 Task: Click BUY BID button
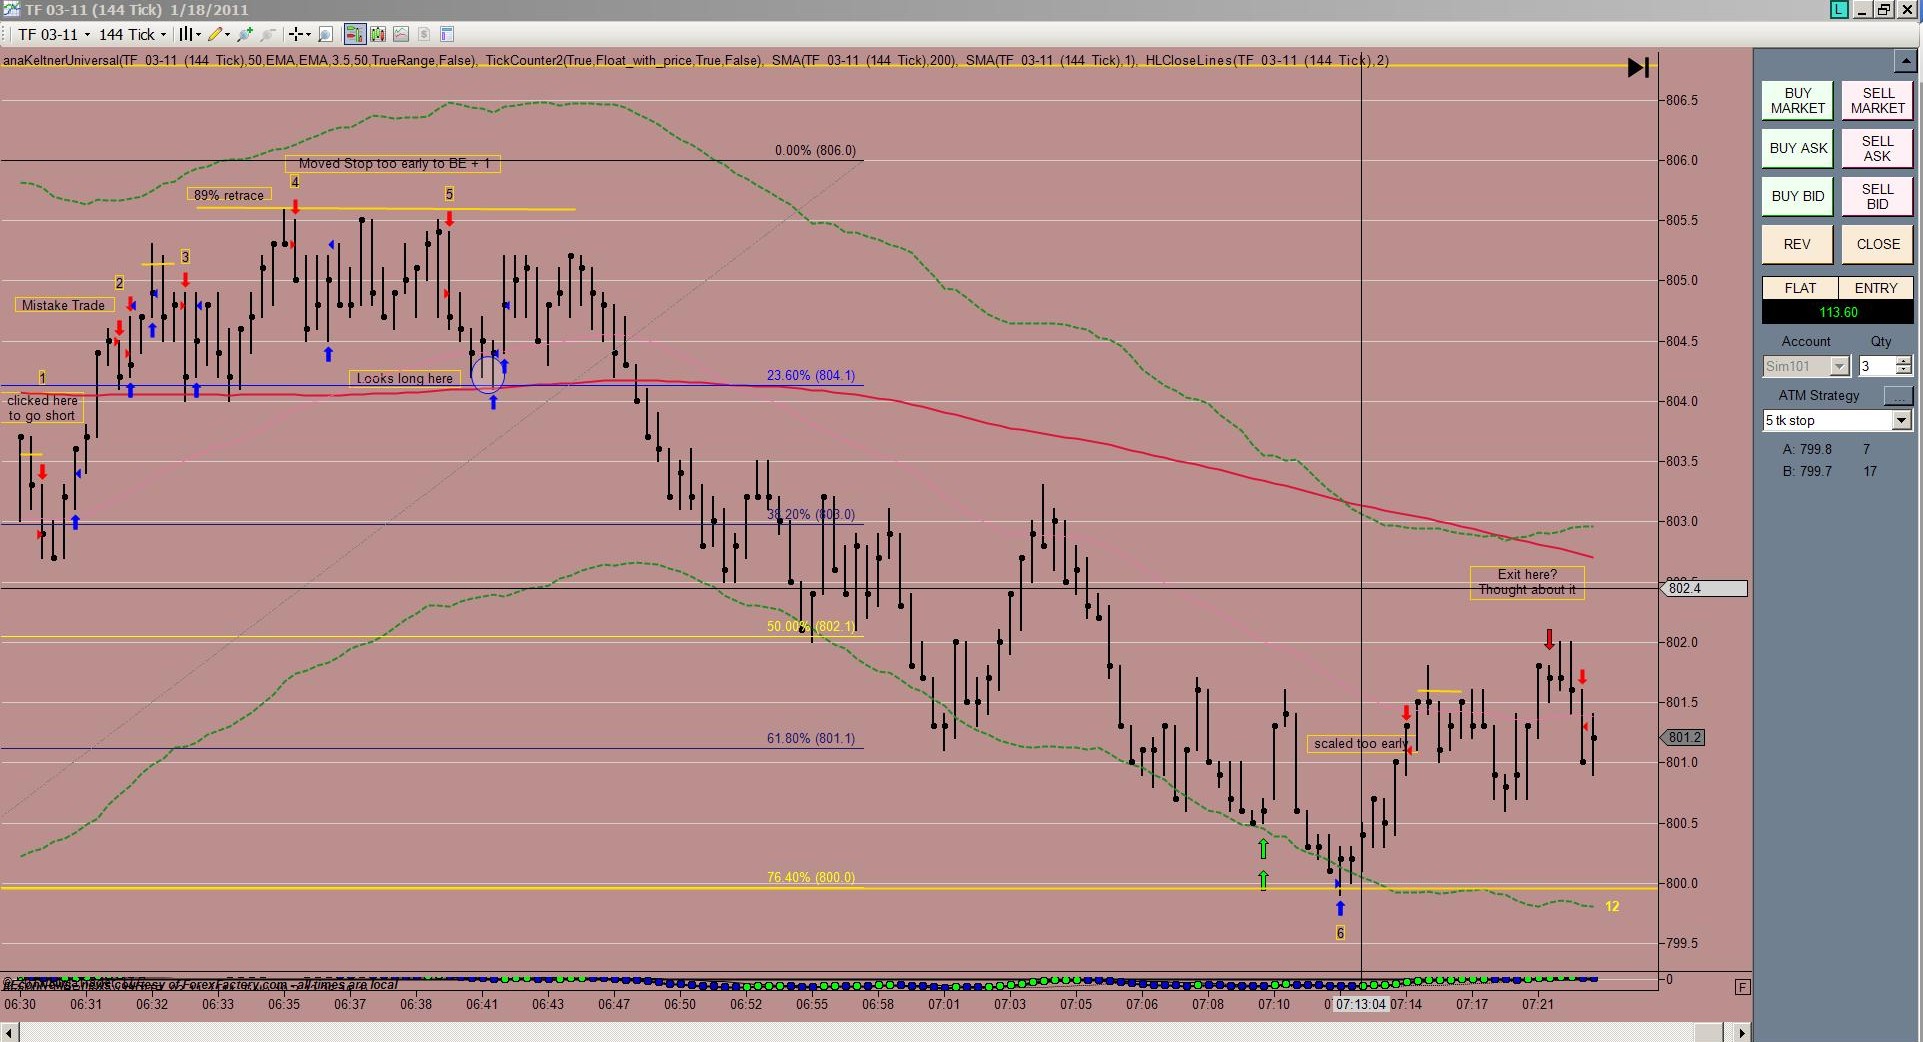(1797, 196)
